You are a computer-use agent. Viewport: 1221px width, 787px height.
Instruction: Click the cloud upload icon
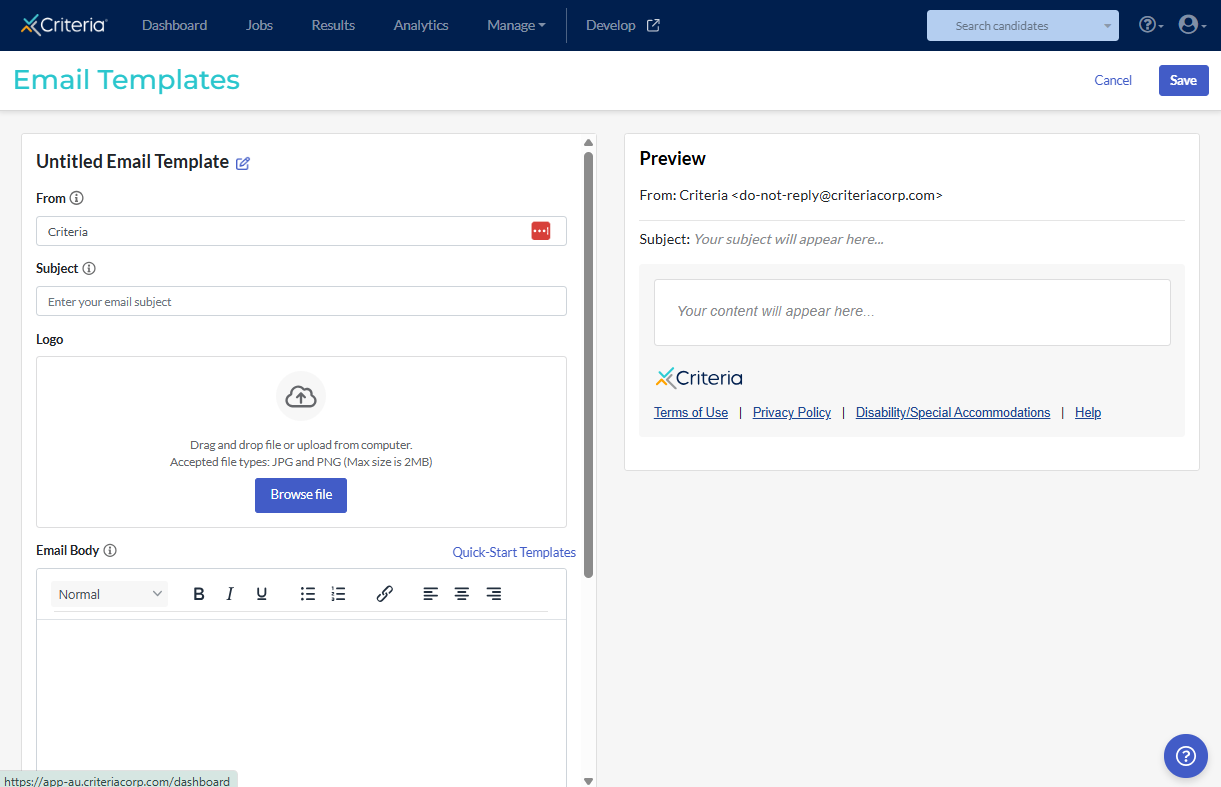301,397
